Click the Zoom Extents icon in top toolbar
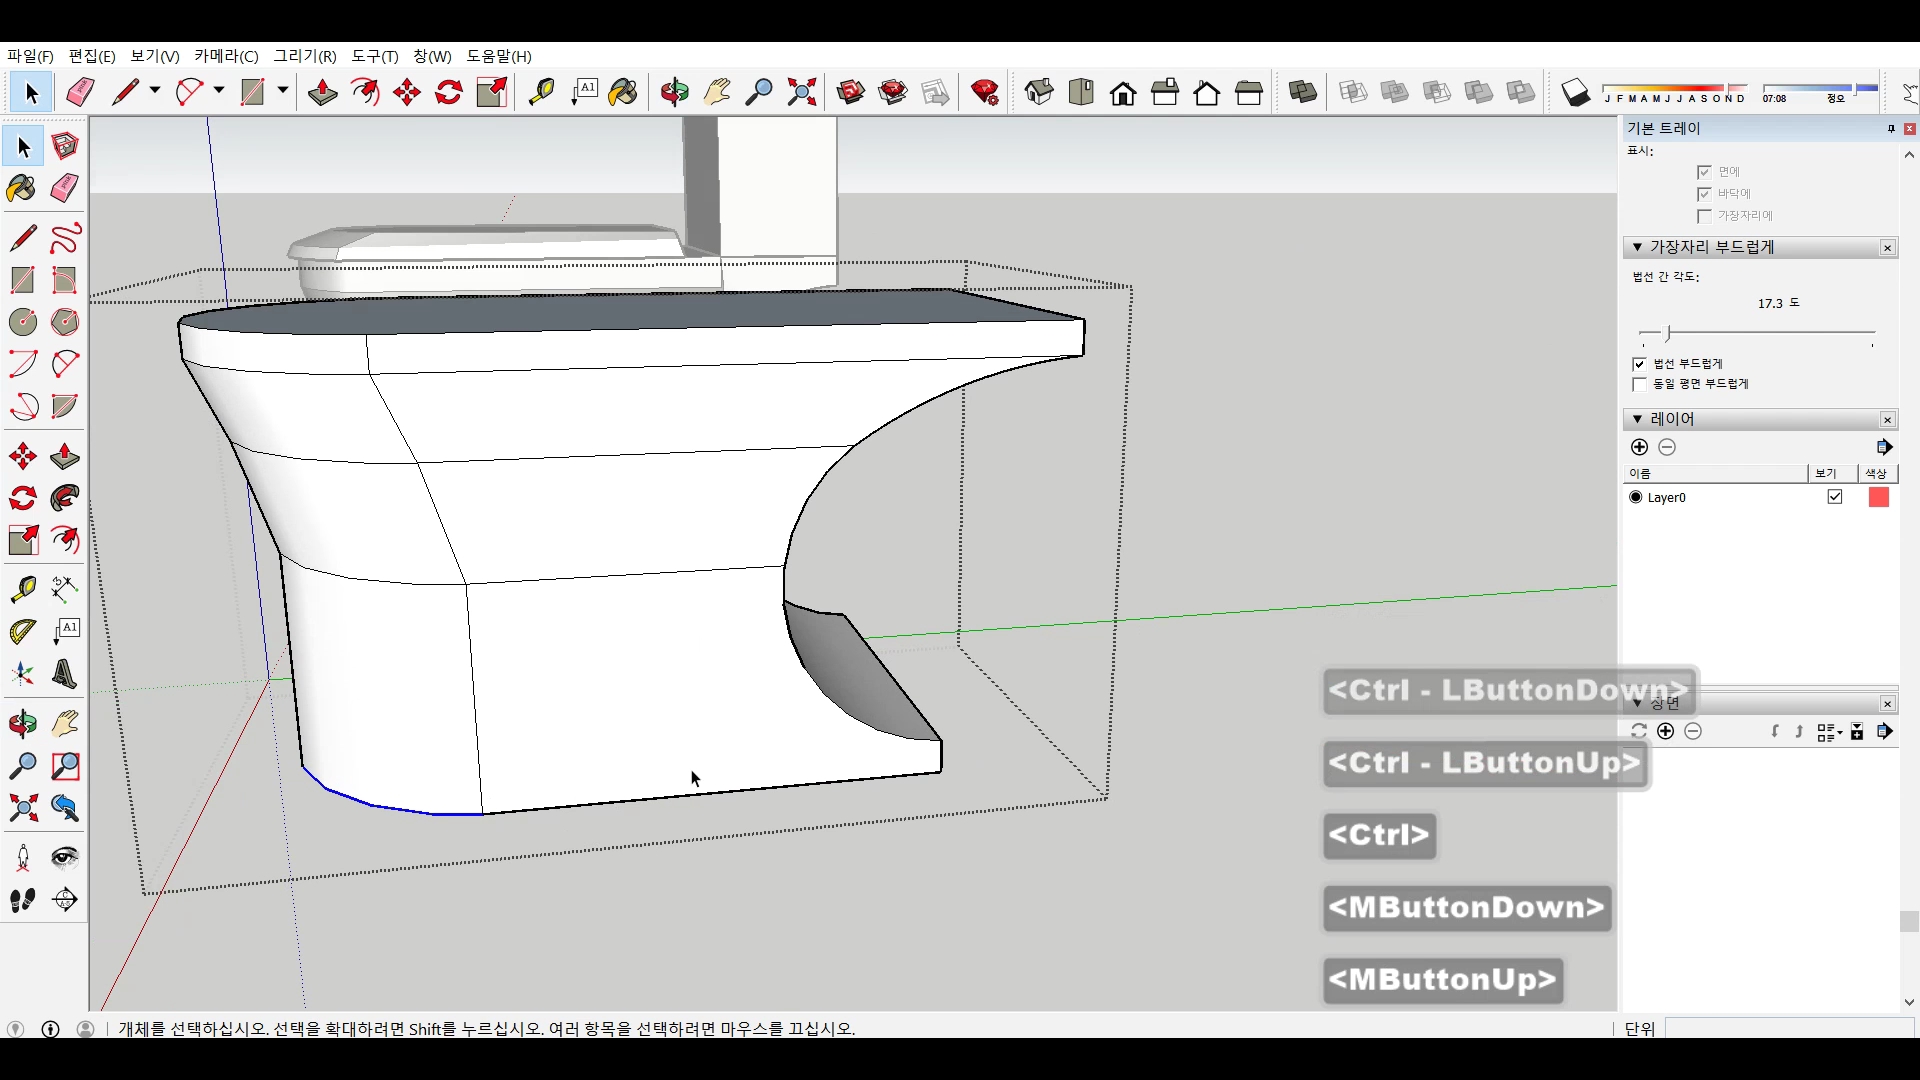 802,93
